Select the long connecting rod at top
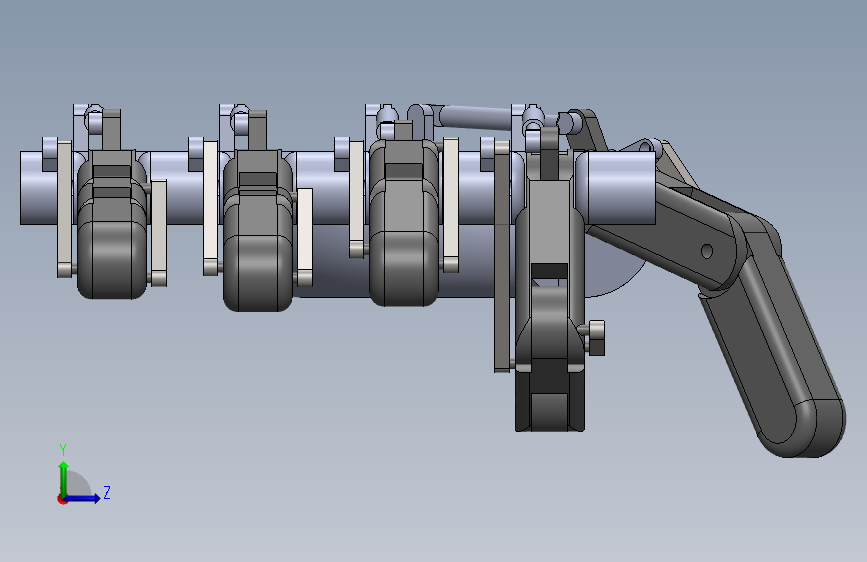The height and width of the screenshot is (562, 867). (476, 118)
